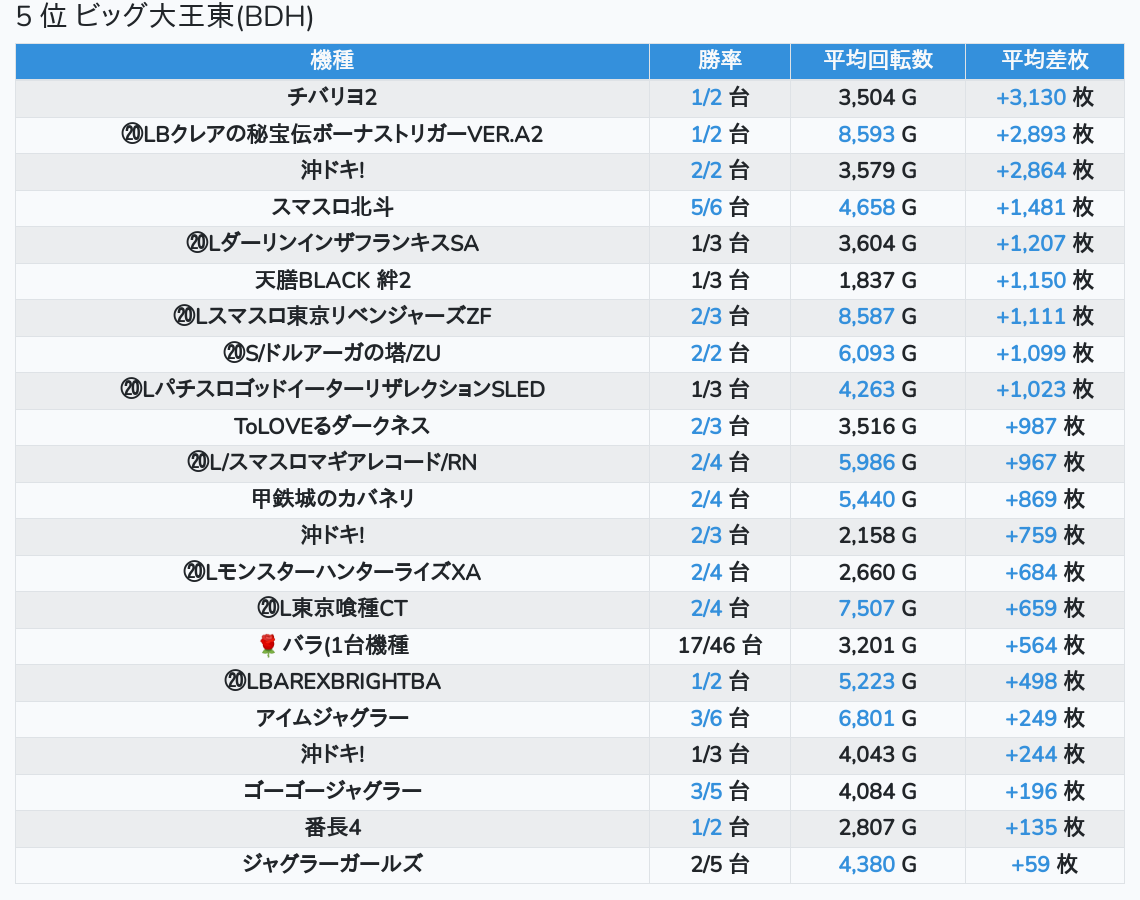This screenshot has height=900, width=1140.
Task: Click the +1,207 枚 difference value
Action: (x=1045, y=244)
